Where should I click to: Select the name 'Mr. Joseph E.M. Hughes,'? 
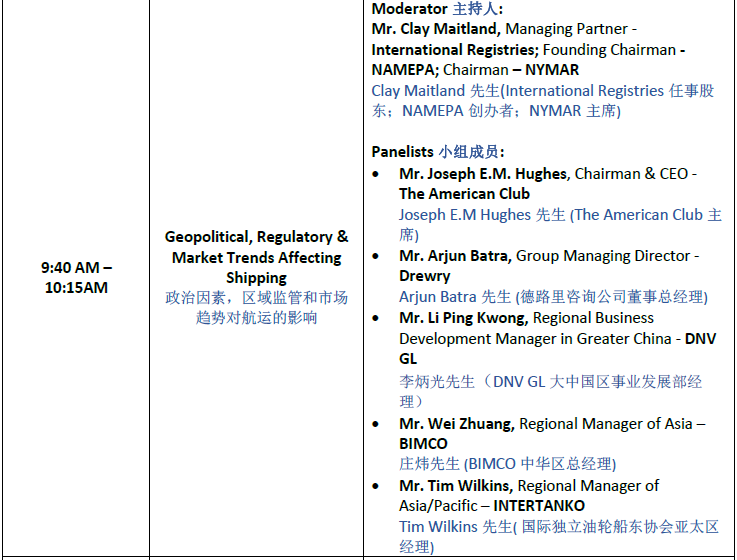[x=485, y=174]
